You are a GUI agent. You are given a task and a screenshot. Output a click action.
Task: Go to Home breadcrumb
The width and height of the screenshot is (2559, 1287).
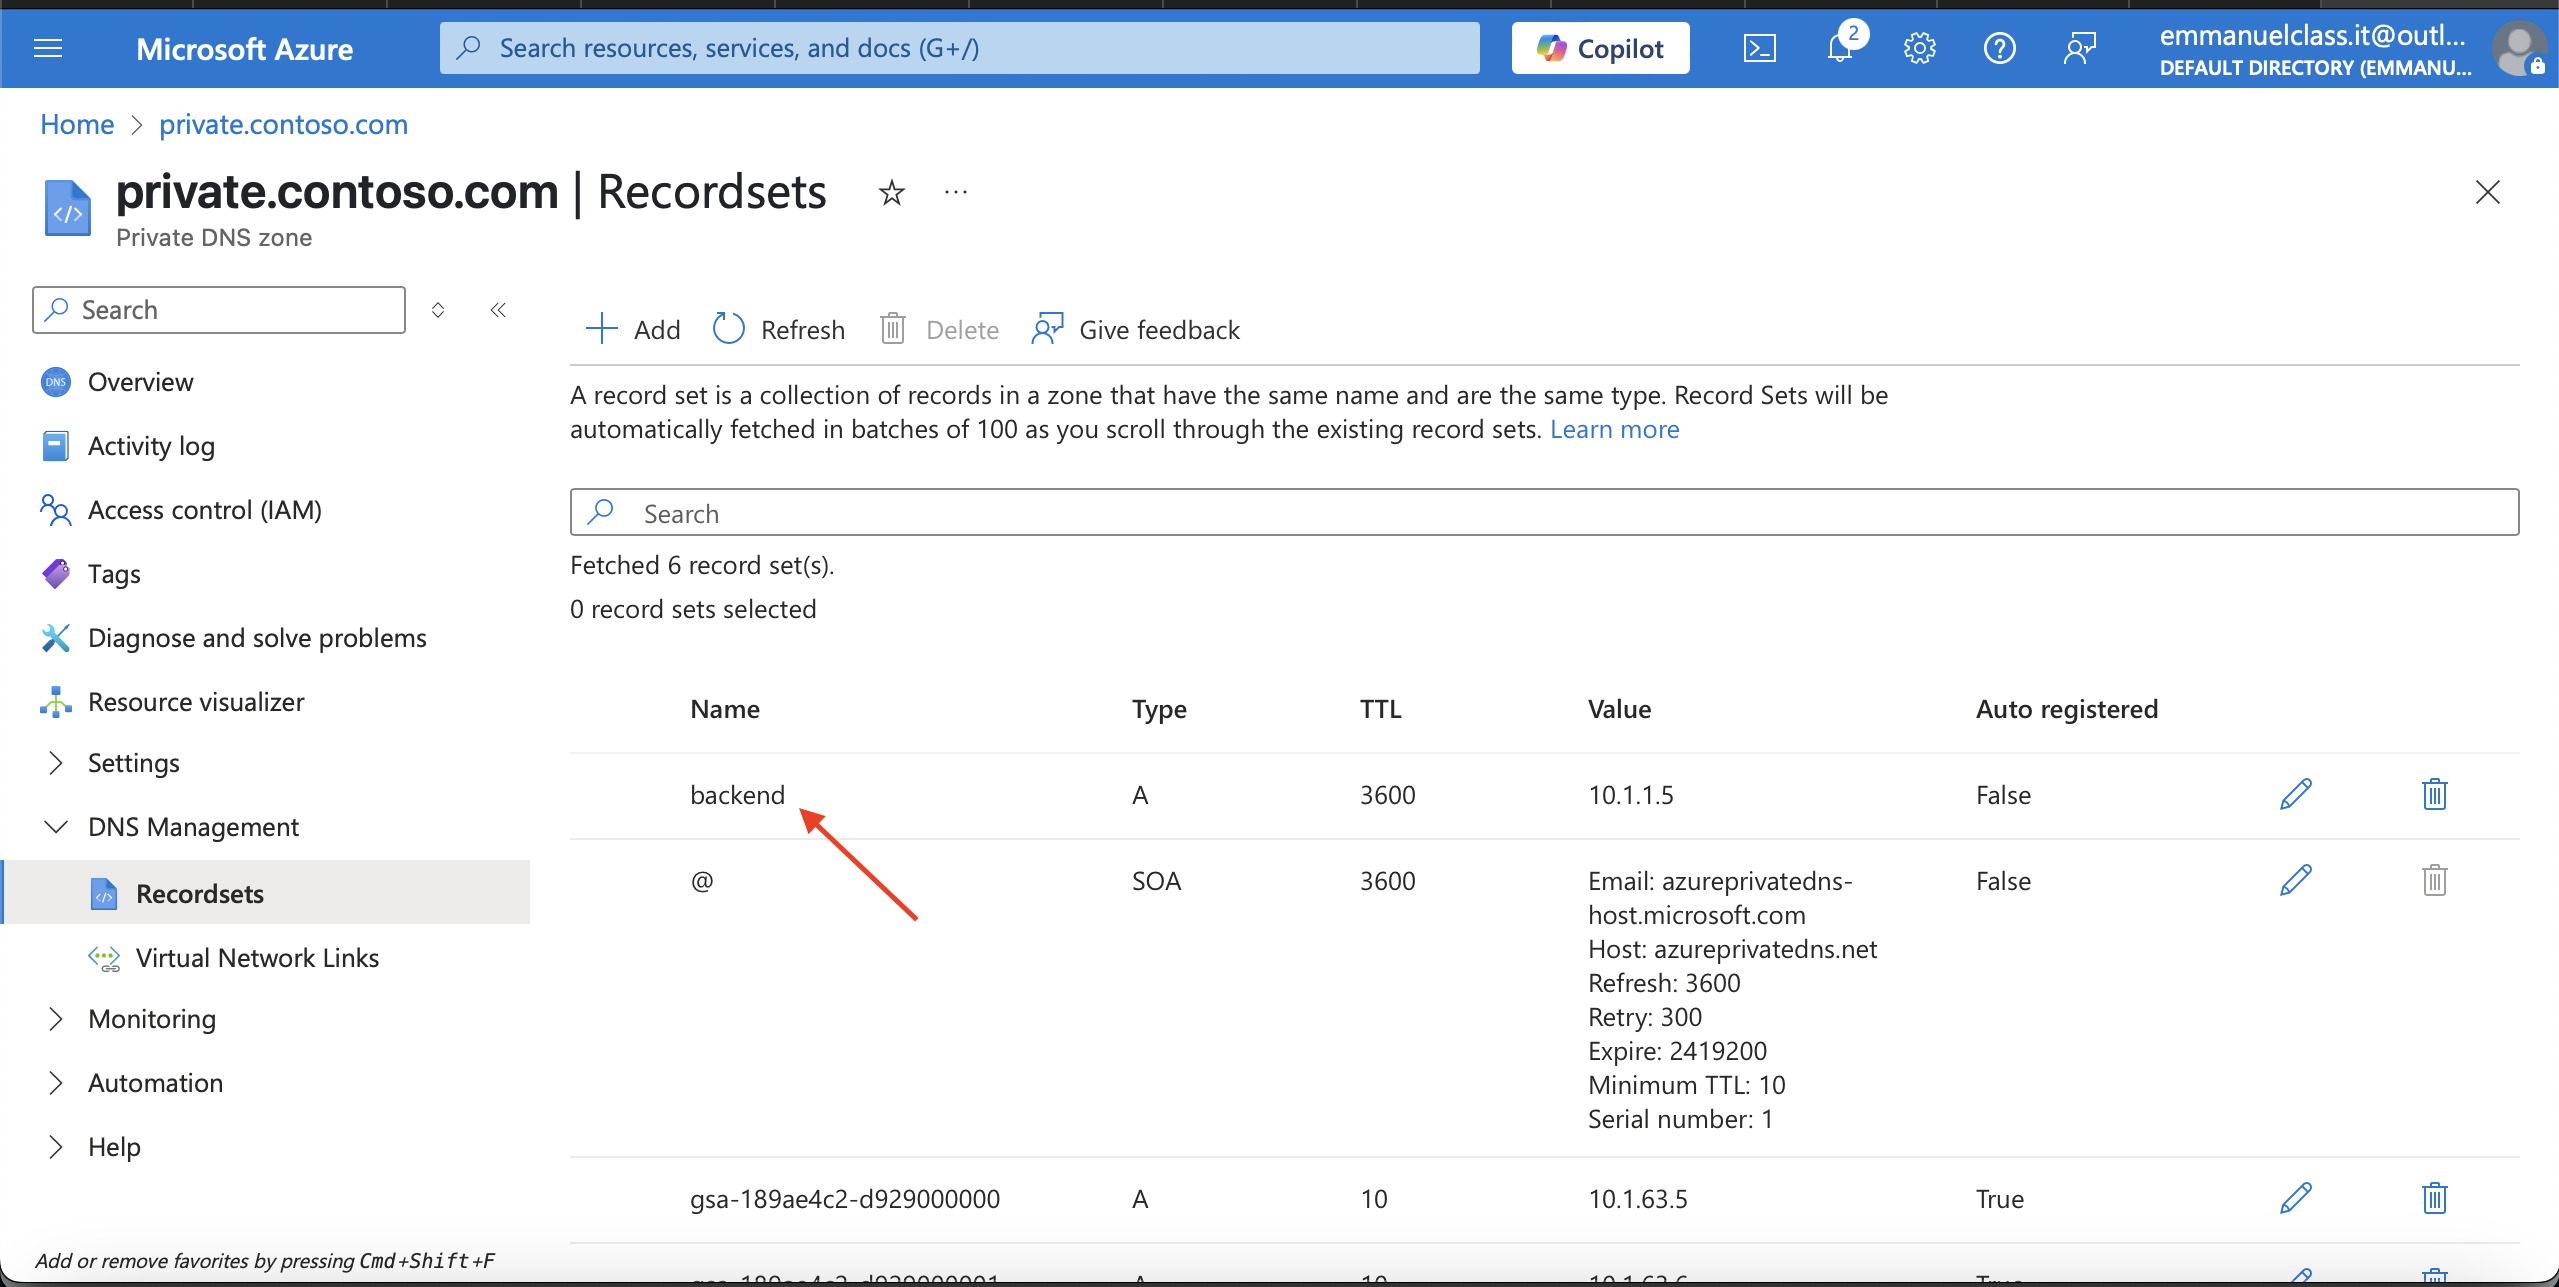[x=77, y=124]
